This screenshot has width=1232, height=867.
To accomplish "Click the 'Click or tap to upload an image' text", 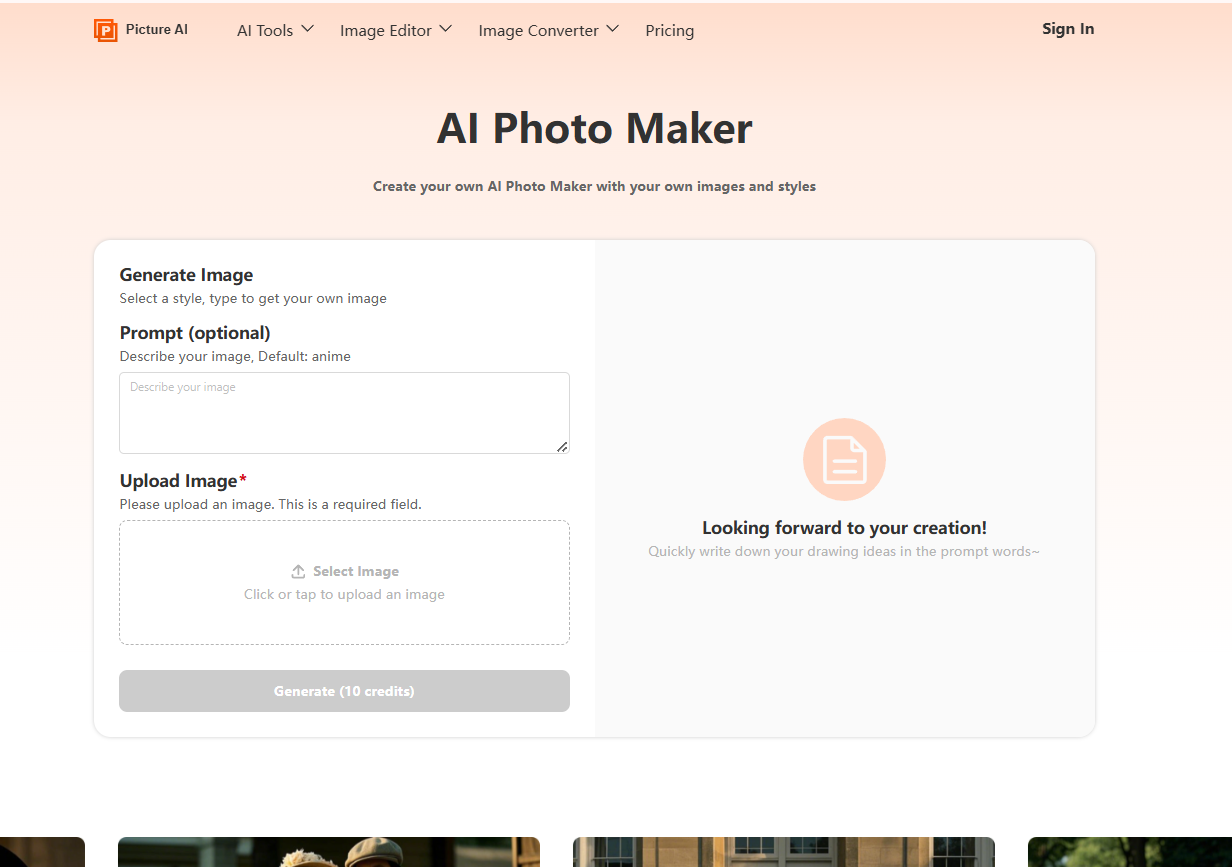I will click(344, 594).
